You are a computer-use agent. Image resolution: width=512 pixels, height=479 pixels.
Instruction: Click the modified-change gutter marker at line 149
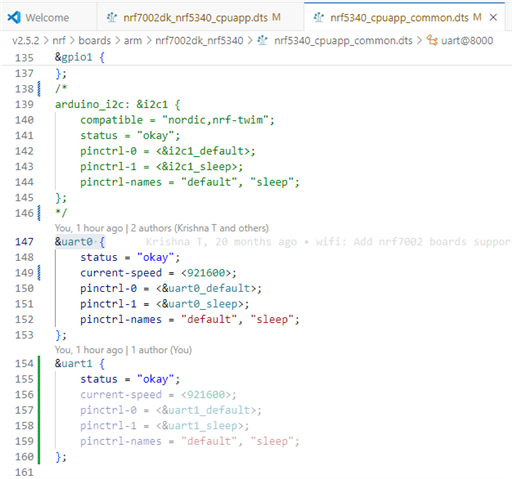pos(39,273)
